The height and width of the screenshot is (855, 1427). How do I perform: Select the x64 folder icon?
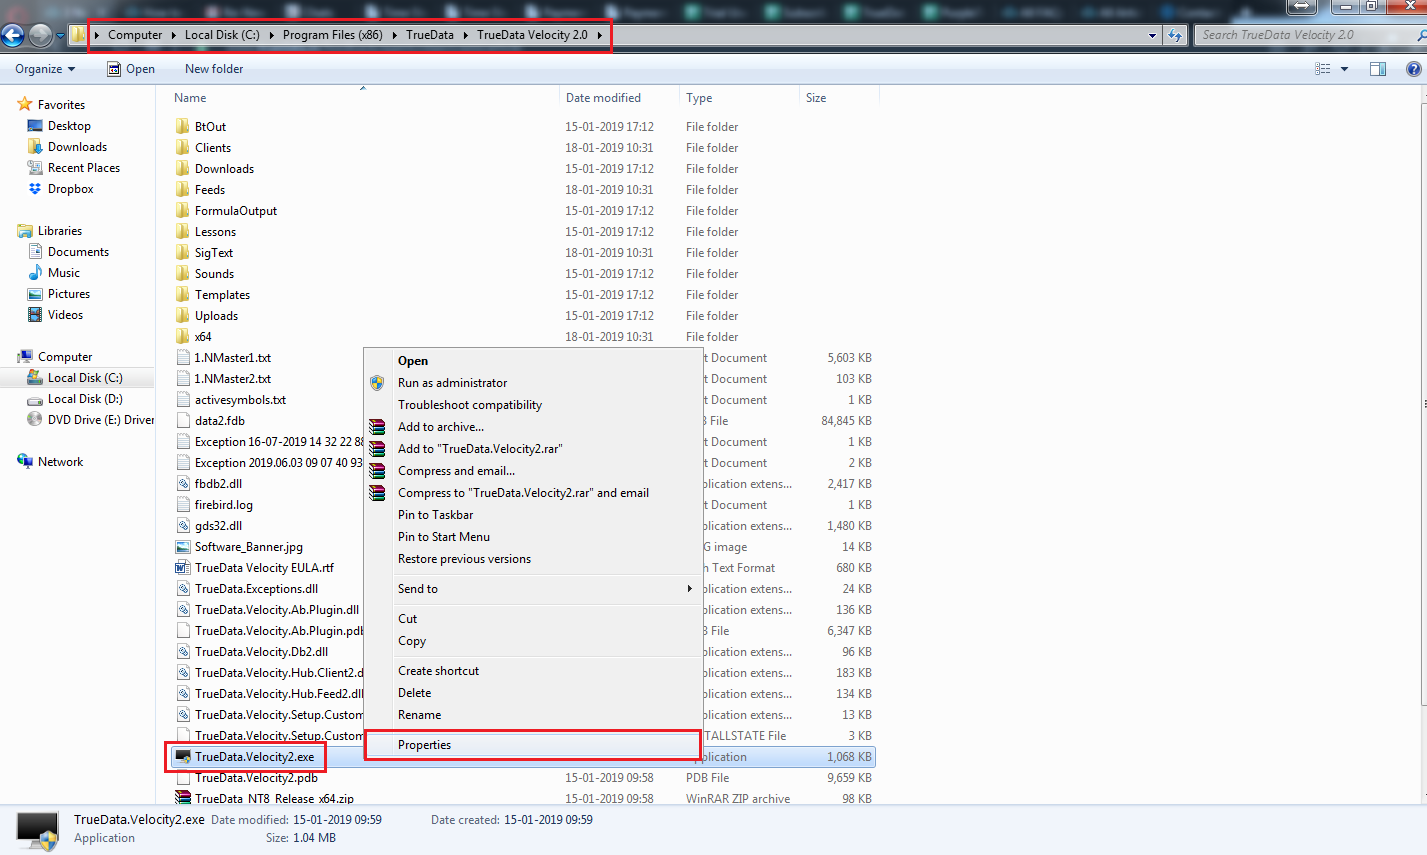click(x=182, y=337)
